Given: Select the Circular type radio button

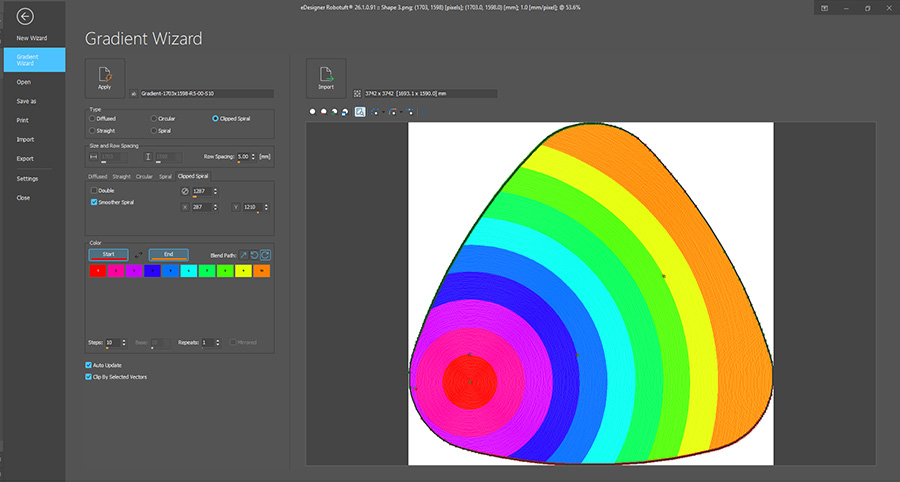Looking at the screenshot, I should pyautogui.click(x=153, y=119).
